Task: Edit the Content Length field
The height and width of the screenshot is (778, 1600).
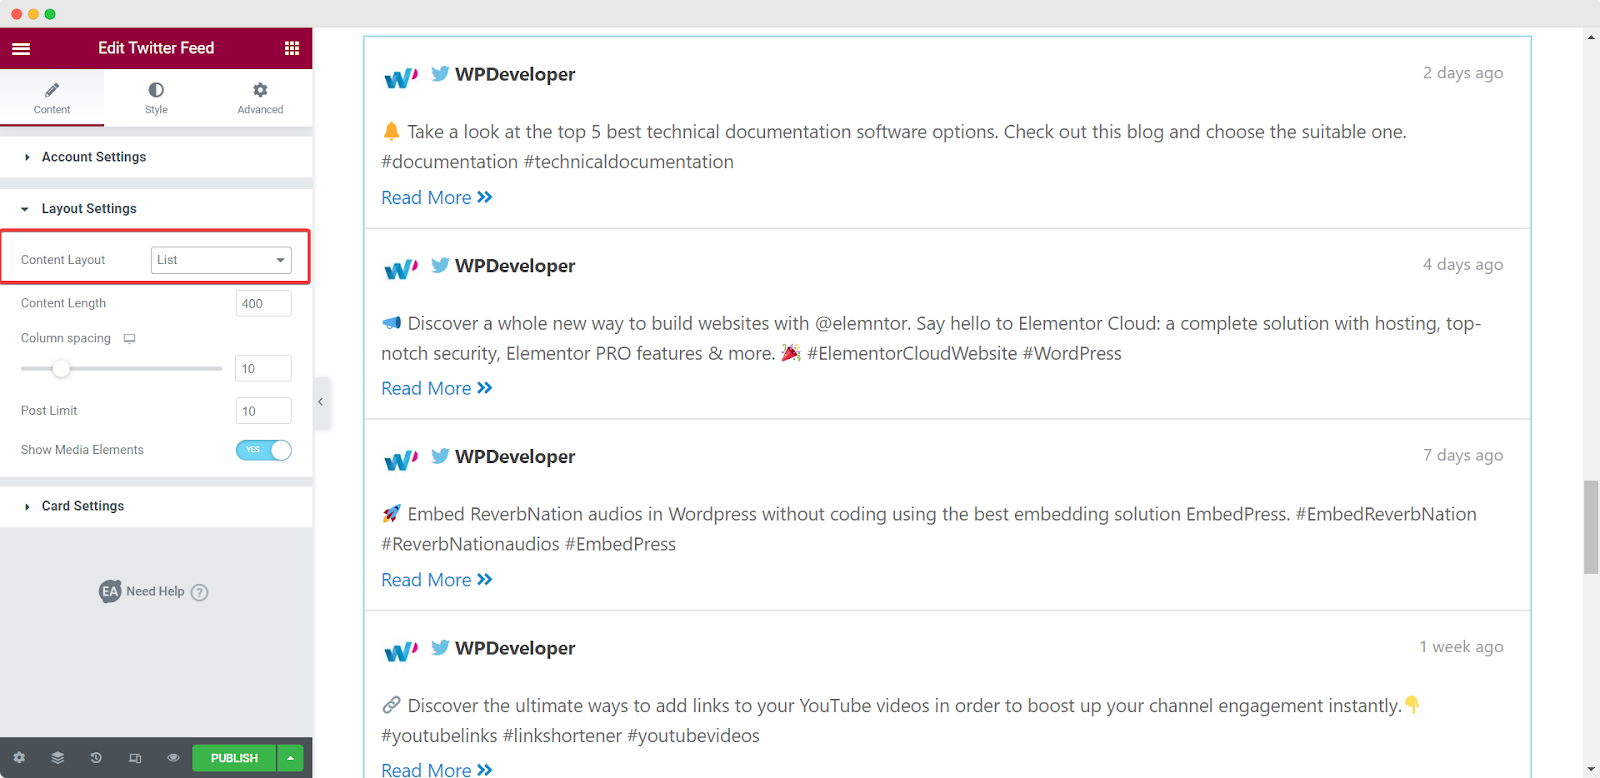Action: pyautogui.click(x=263, y=303)
